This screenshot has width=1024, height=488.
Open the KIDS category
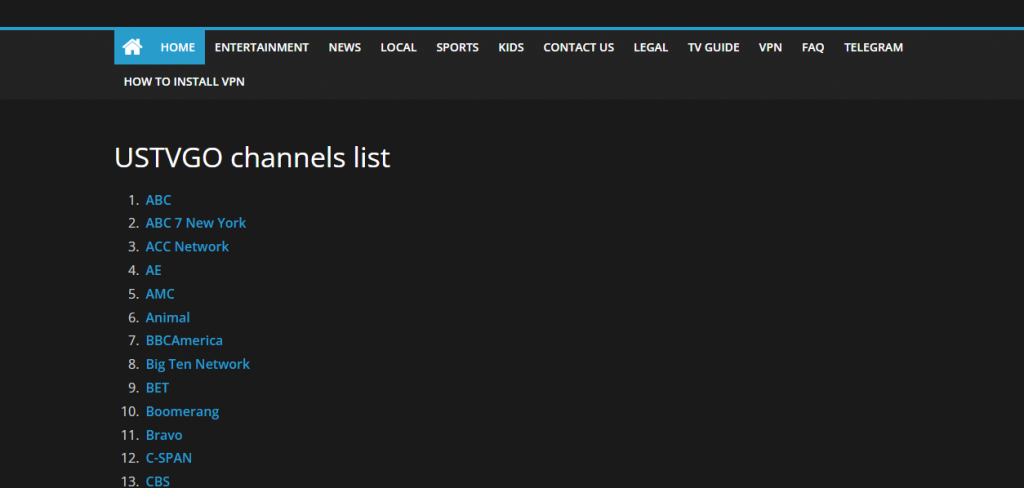point(511,48)
